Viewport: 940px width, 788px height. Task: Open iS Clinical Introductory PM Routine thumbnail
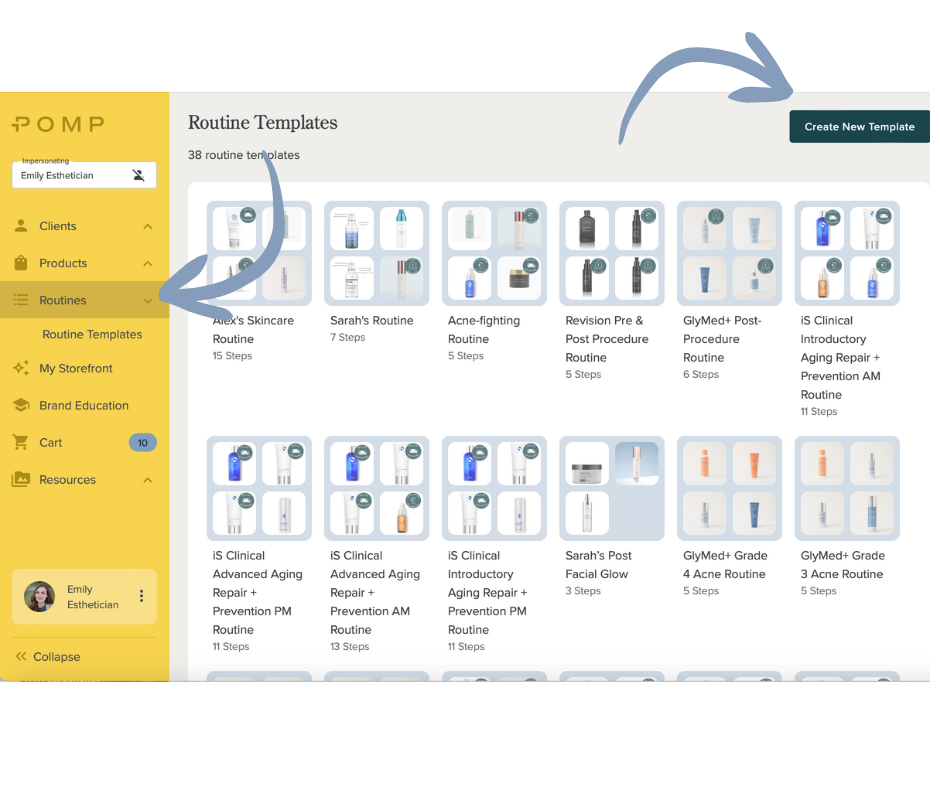point(494,488)
